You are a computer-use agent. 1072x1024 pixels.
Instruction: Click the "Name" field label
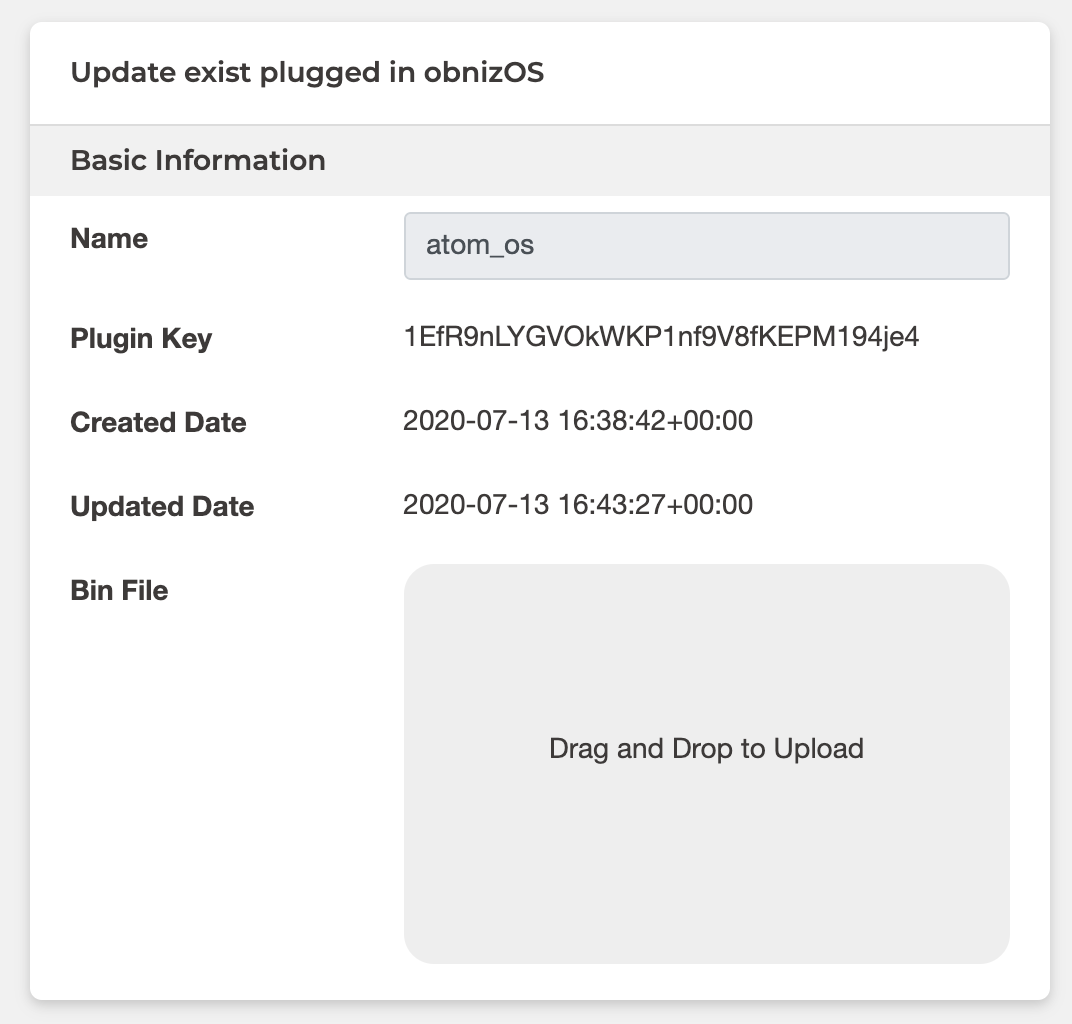tap(109, 239)
